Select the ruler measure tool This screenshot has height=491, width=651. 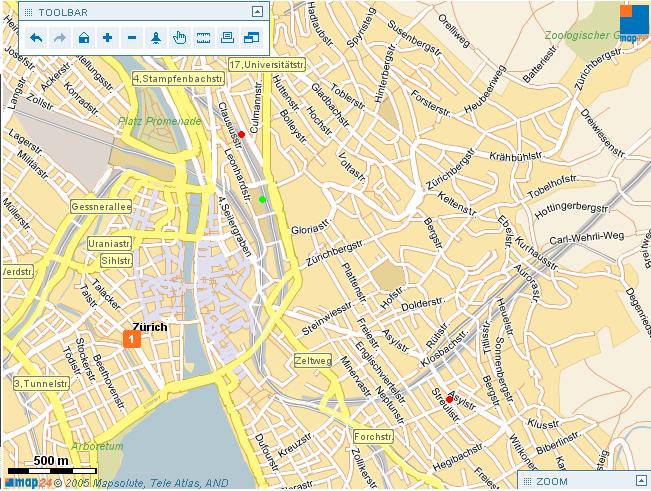click(x=204, y=38)
